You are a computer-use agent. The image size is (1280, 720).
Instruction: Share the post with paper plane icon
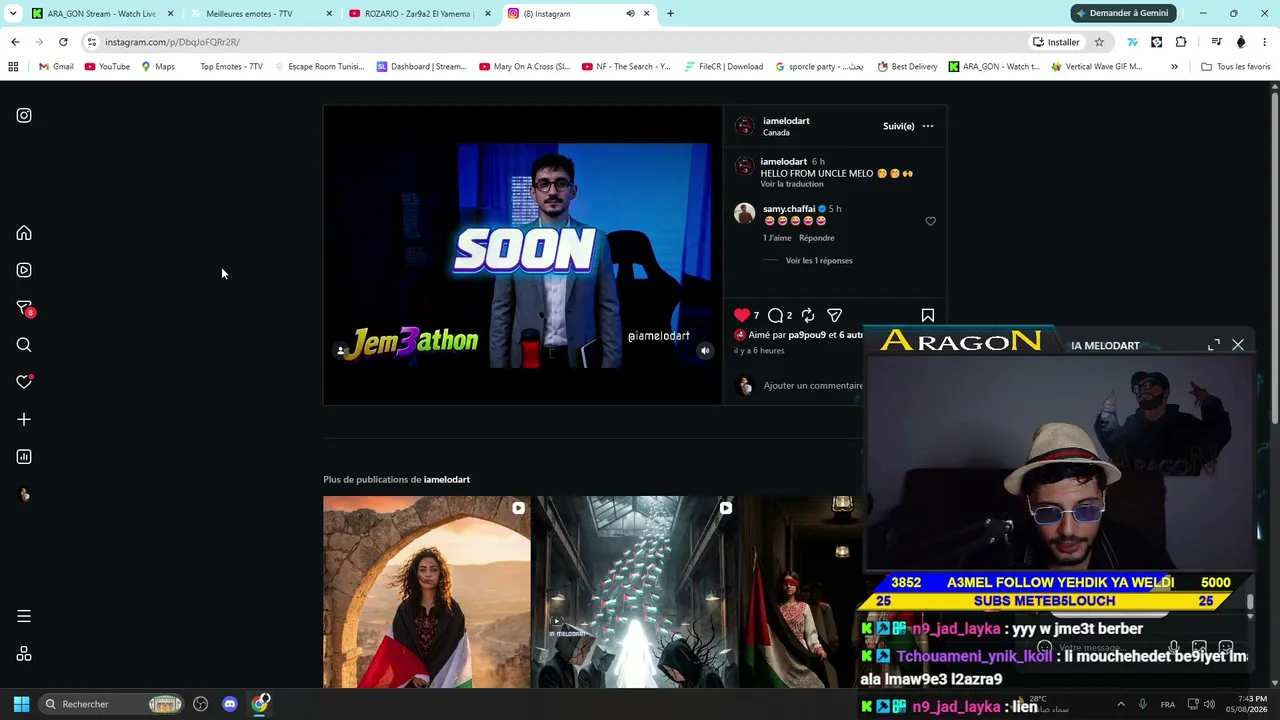pyautogui.click(x=834, y=315)
